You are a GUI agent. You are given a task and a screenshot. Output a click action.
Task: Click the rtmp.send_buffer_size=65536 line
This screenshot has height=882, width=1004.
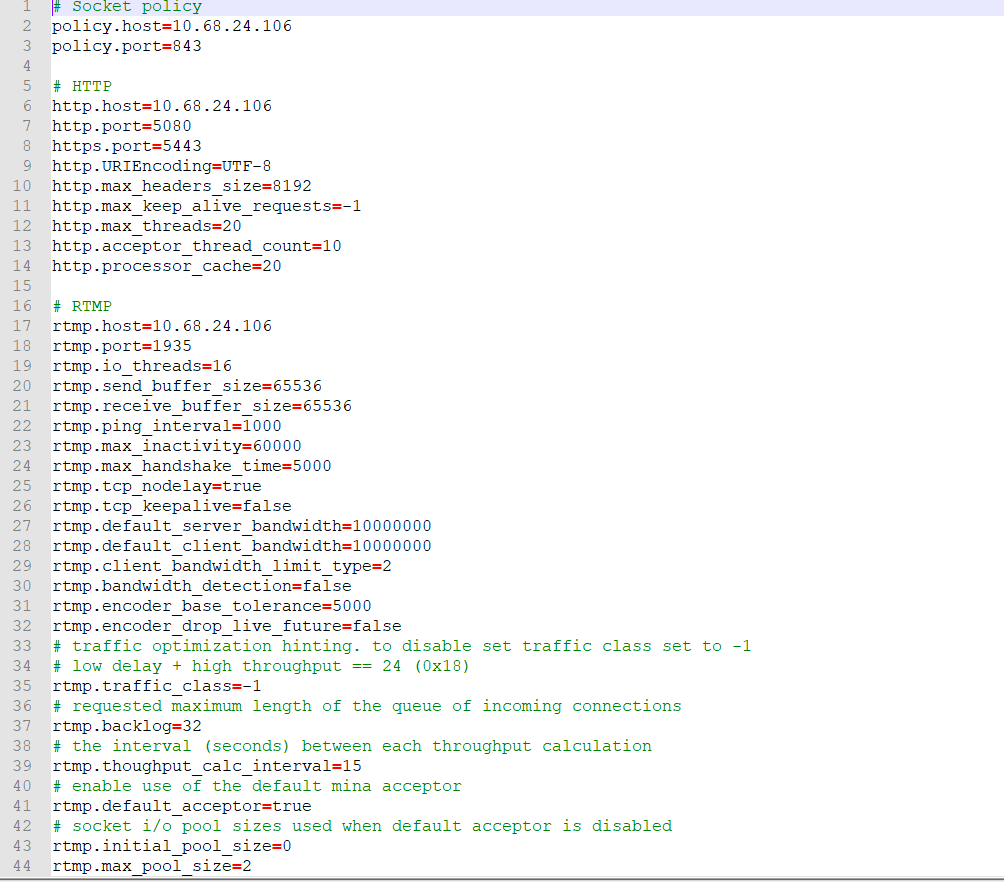pyautogui.click(x=187, y=386)
